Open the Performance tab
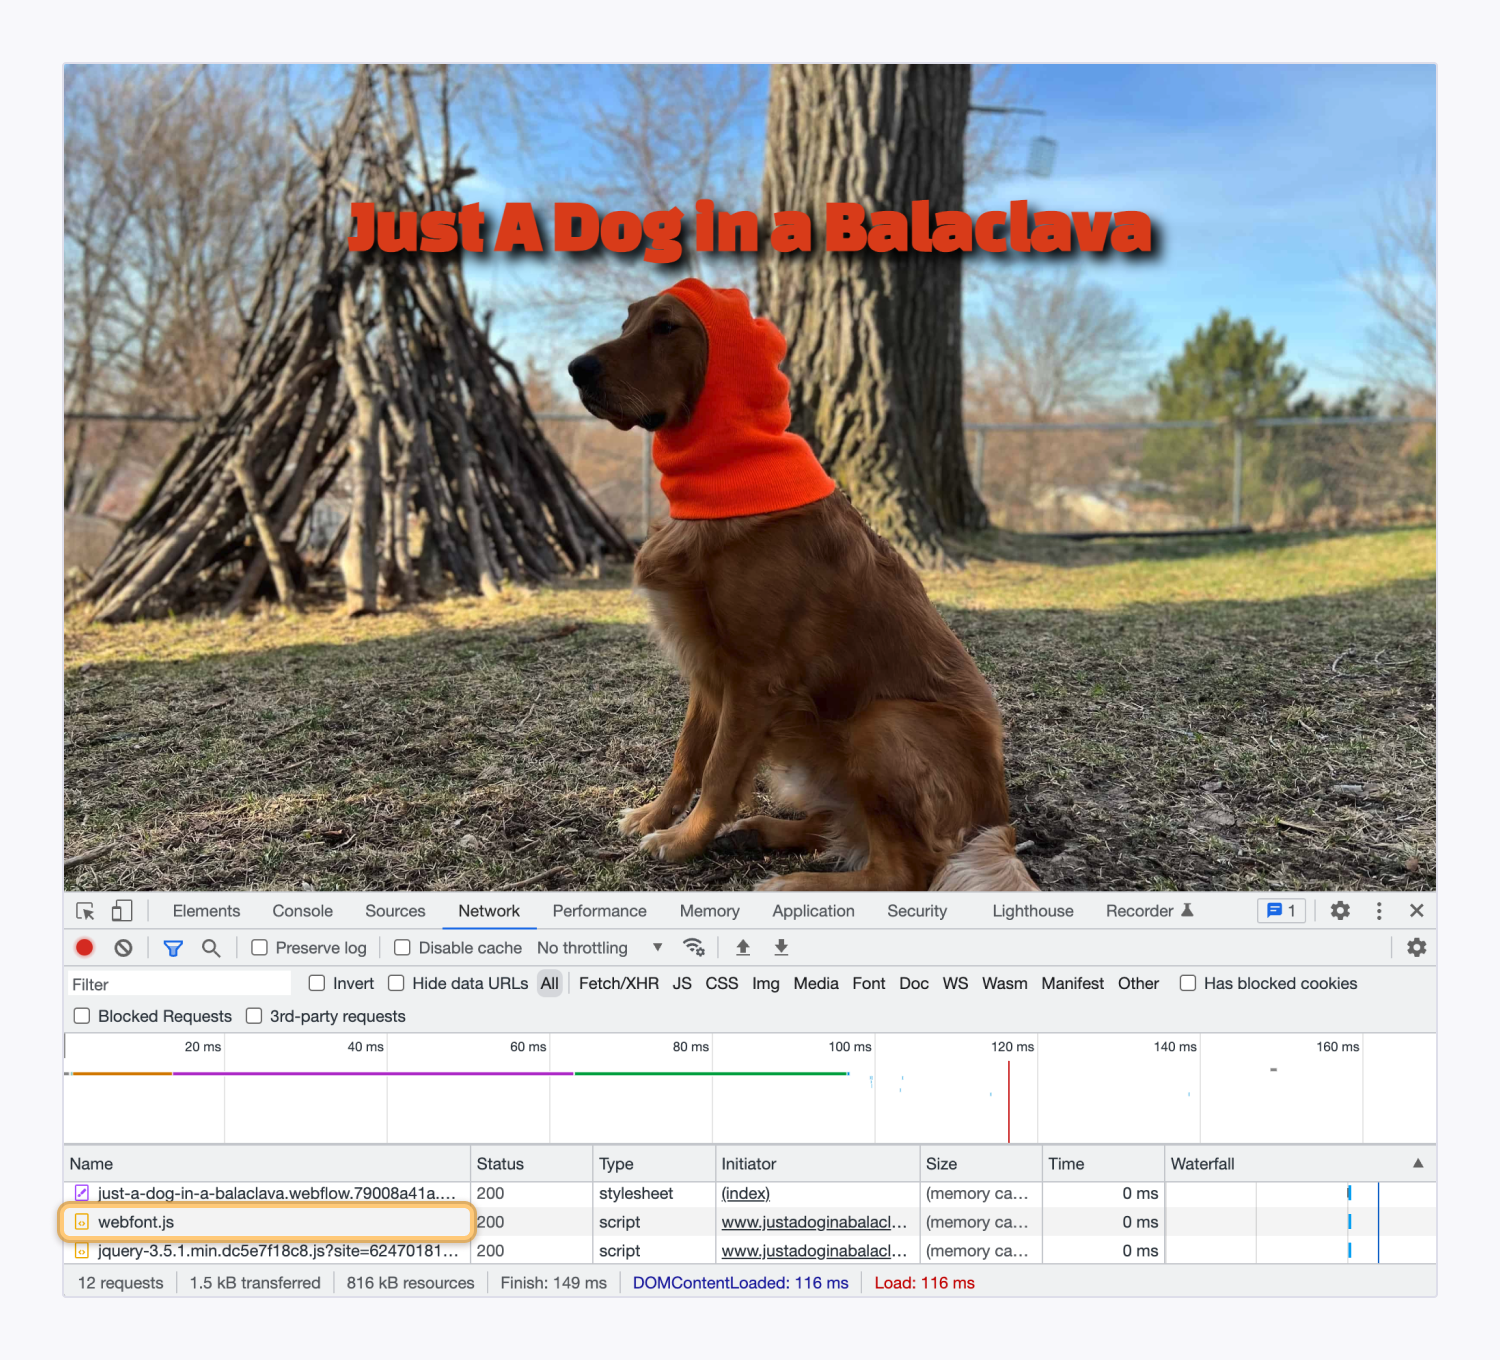 point(599,911)
